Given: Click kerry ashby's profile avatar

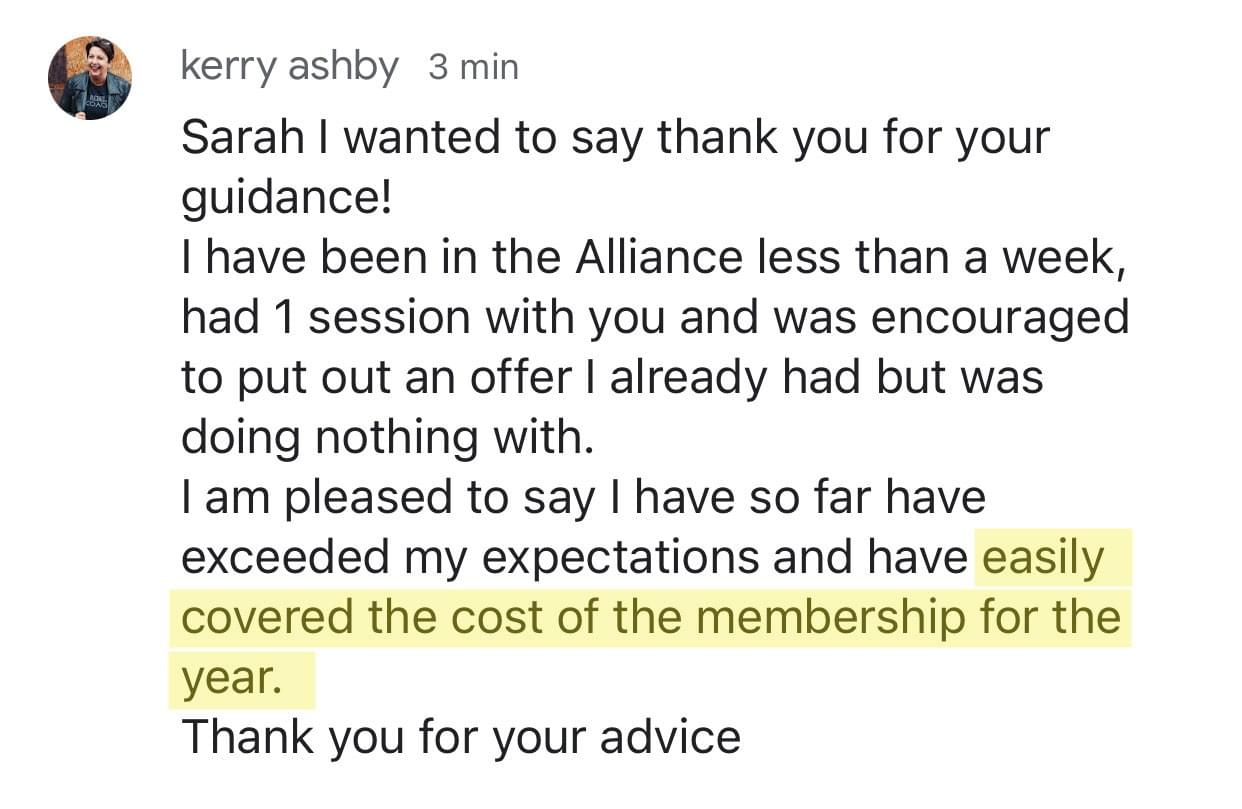Looking at the screenshot, I should [x=90, y=79].
